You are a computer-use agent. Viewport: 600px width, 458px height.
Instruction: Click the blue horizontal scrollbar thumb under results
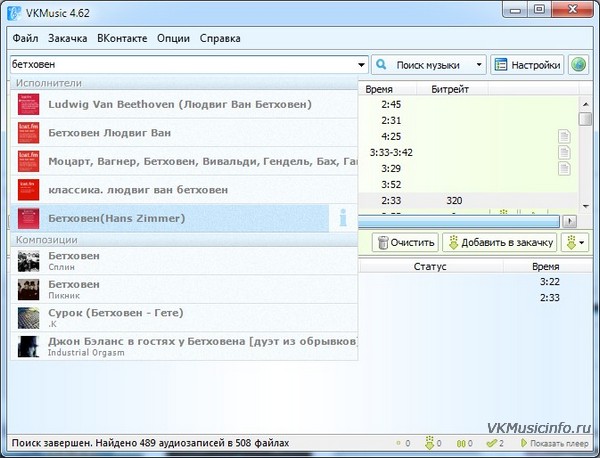coord(458,221)
